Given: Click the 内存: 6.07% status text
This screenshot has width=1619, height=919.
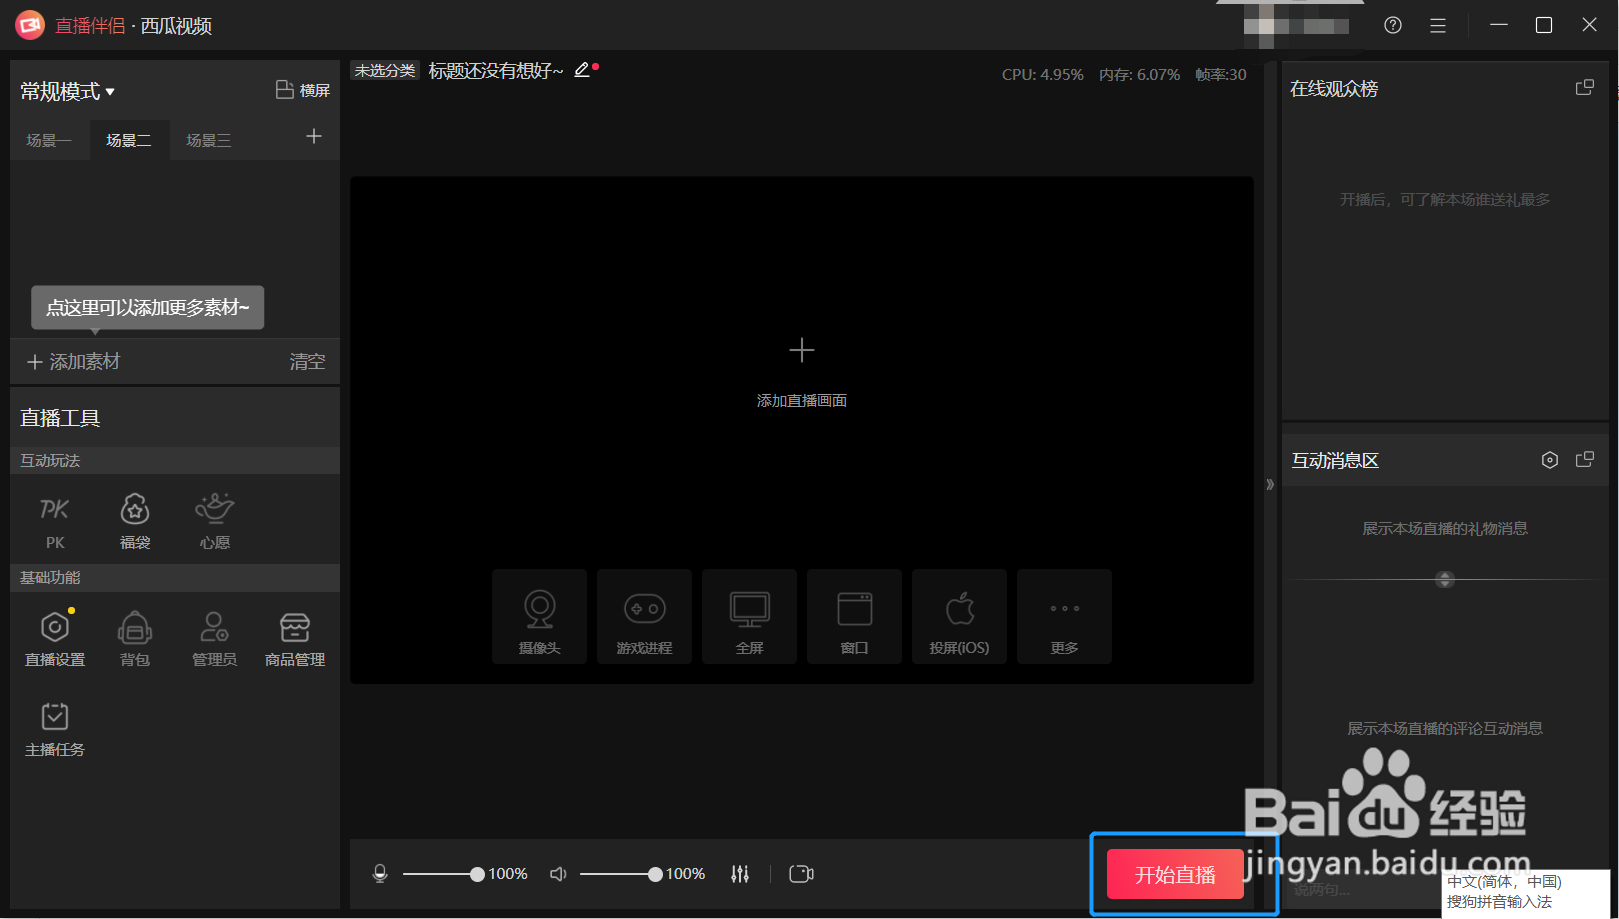Looking at the screenshot, I should pyautogui.click(x=1140, y=75).
